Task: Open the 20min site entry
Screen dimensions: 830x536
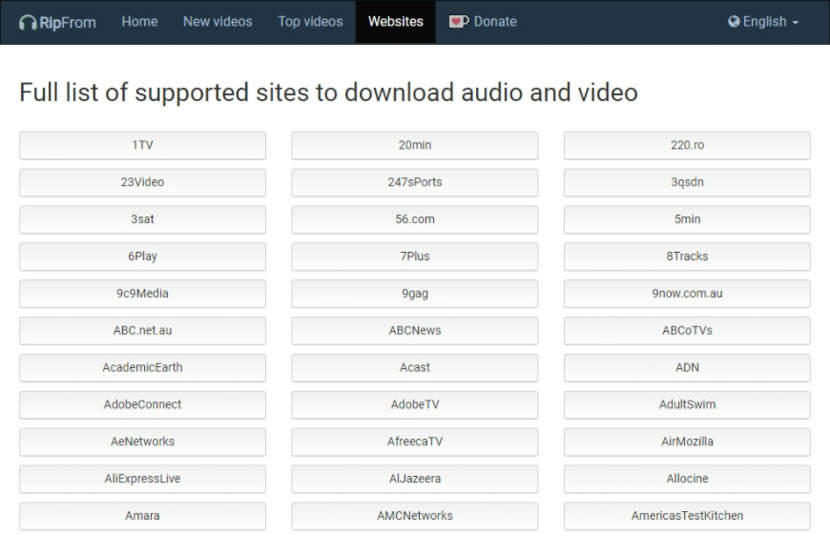Action: [414, 146]
